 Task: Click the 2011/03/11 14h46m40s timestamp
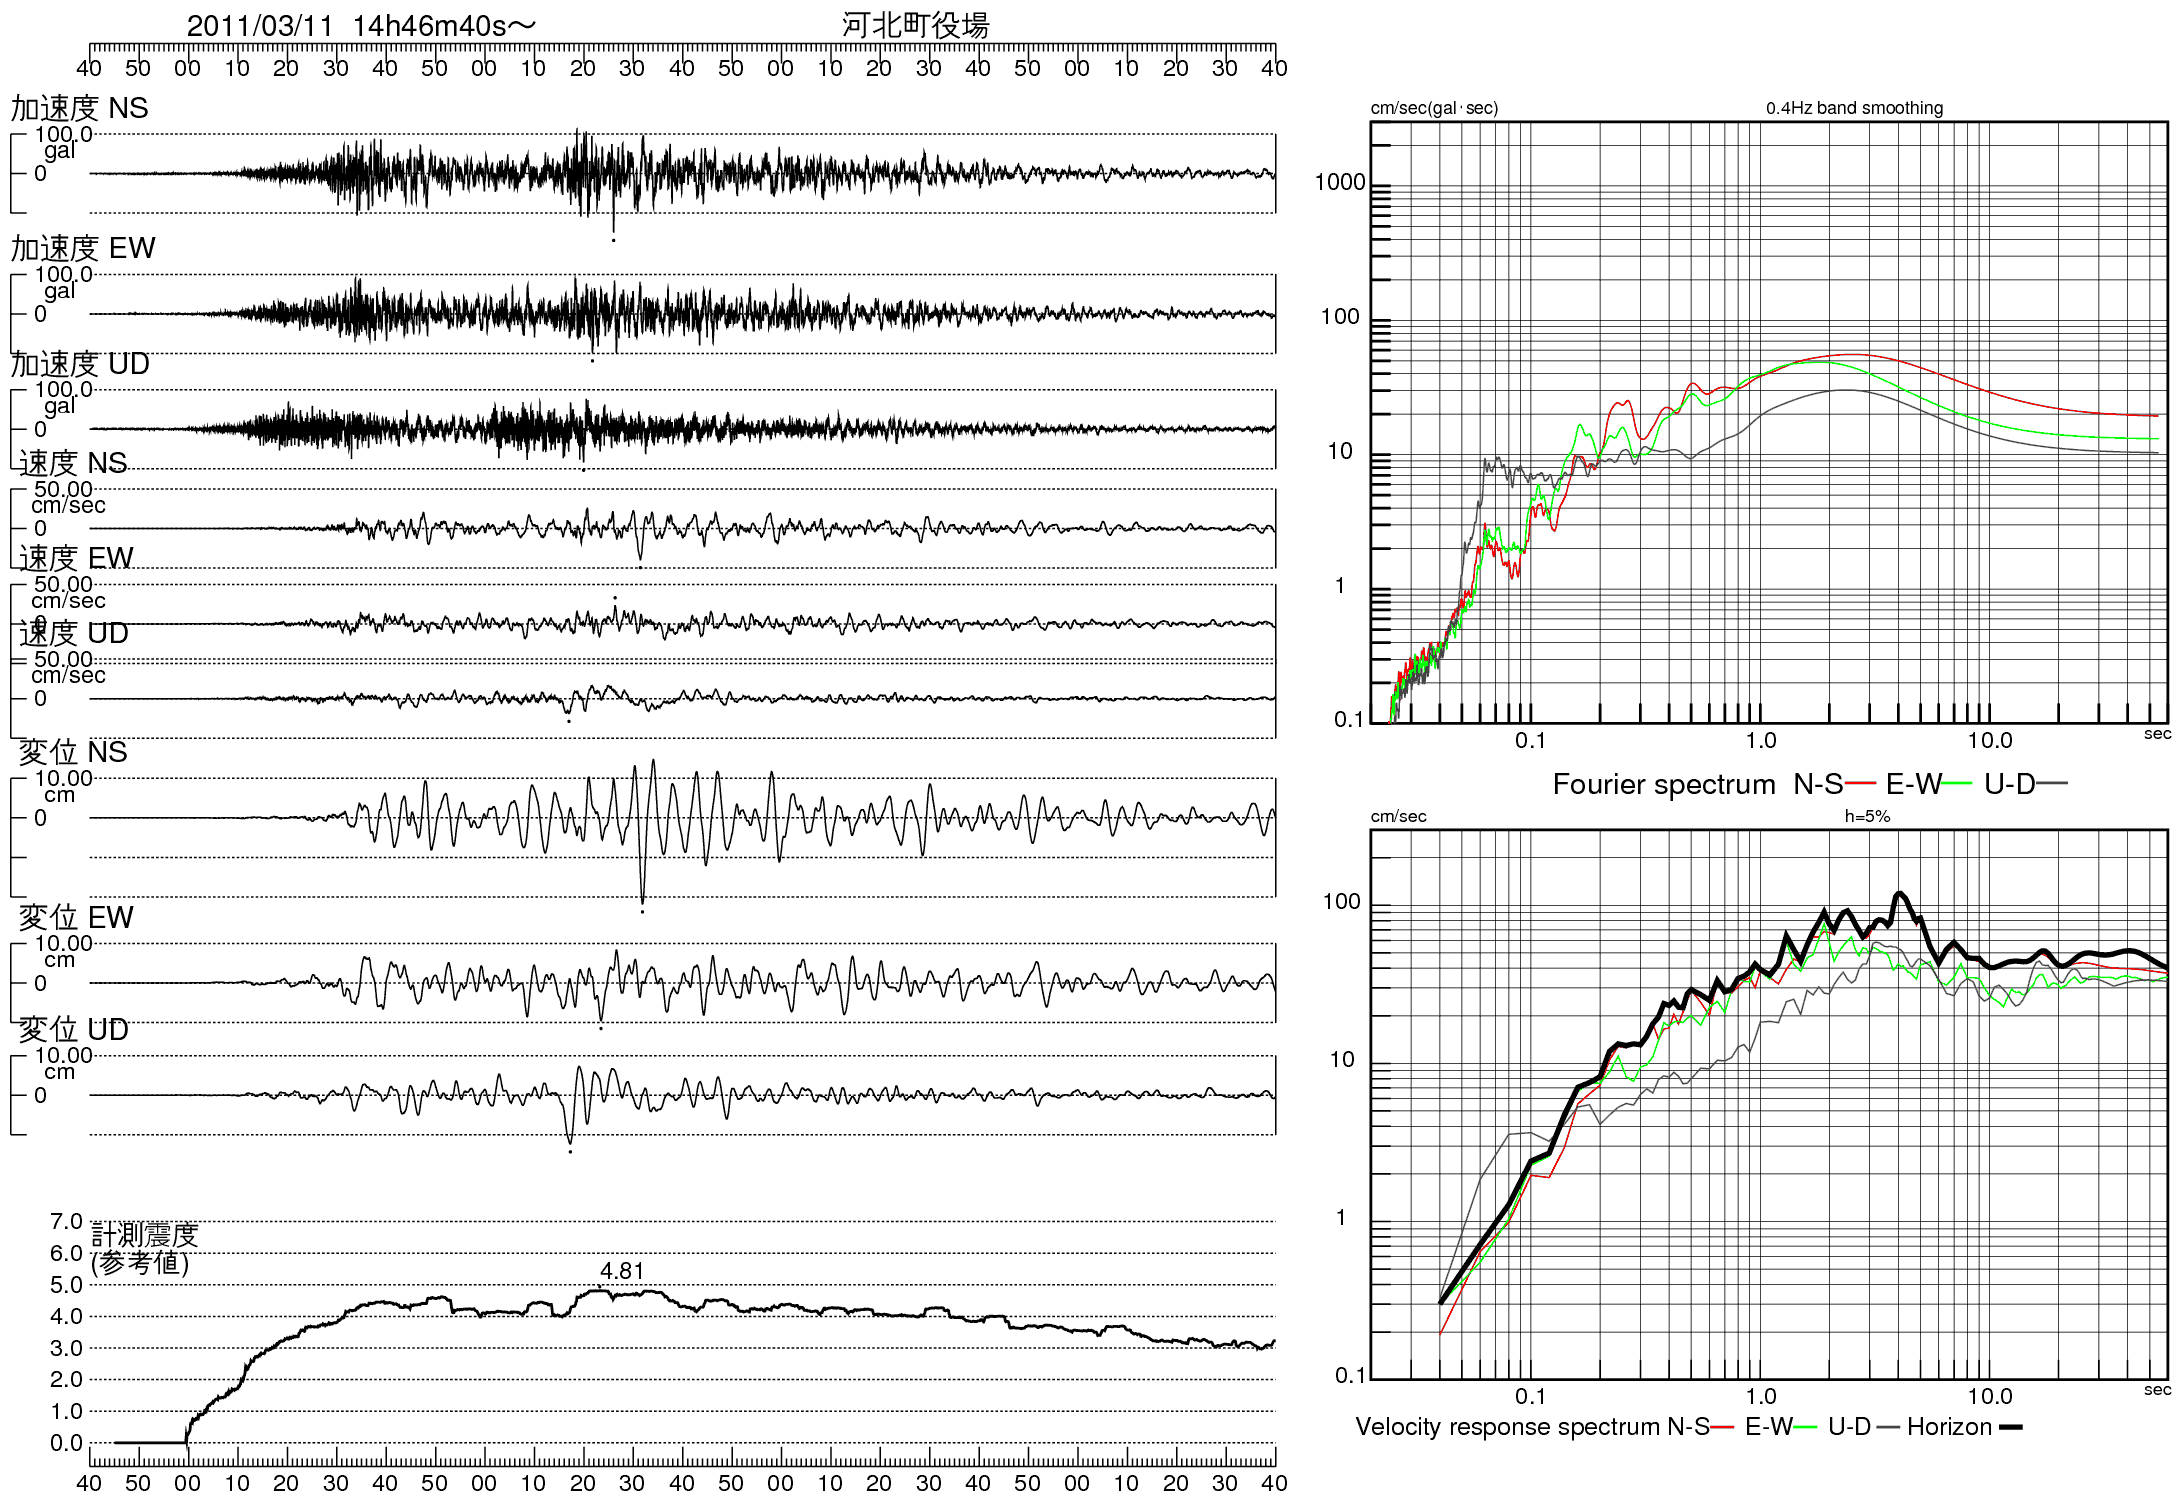361,26
